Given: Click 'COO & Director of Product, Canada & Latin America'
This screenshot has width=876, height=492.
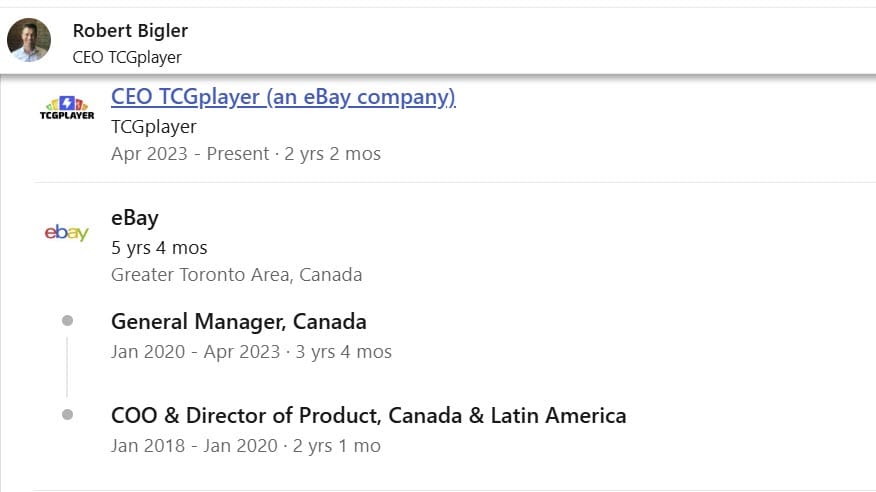Looking at the screenshot, I should coord(369,415).
